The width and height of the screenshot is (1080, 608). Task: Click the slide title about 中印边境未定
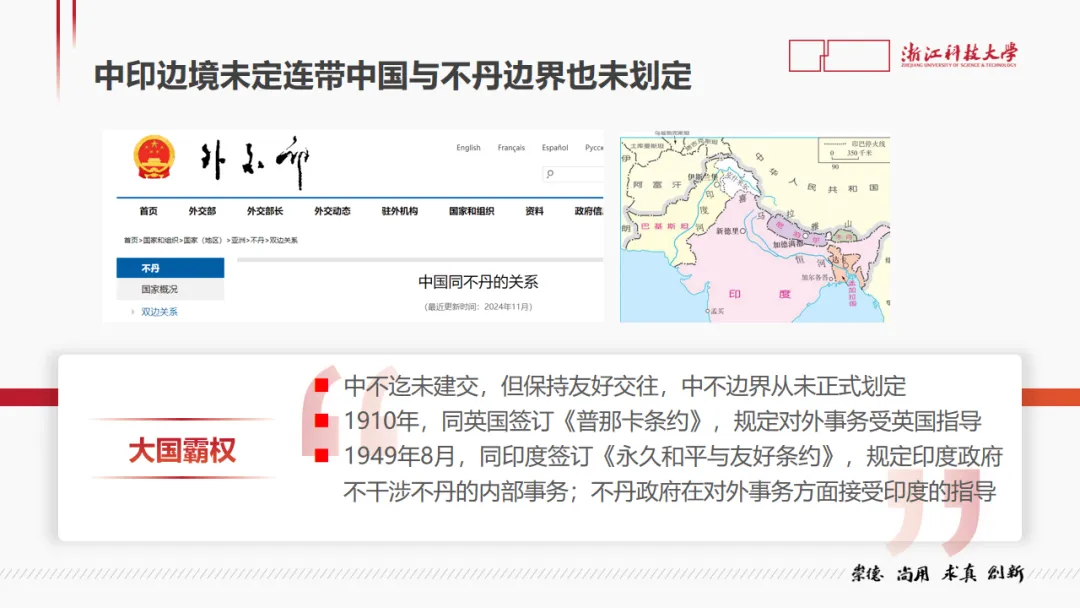[393, 75]
